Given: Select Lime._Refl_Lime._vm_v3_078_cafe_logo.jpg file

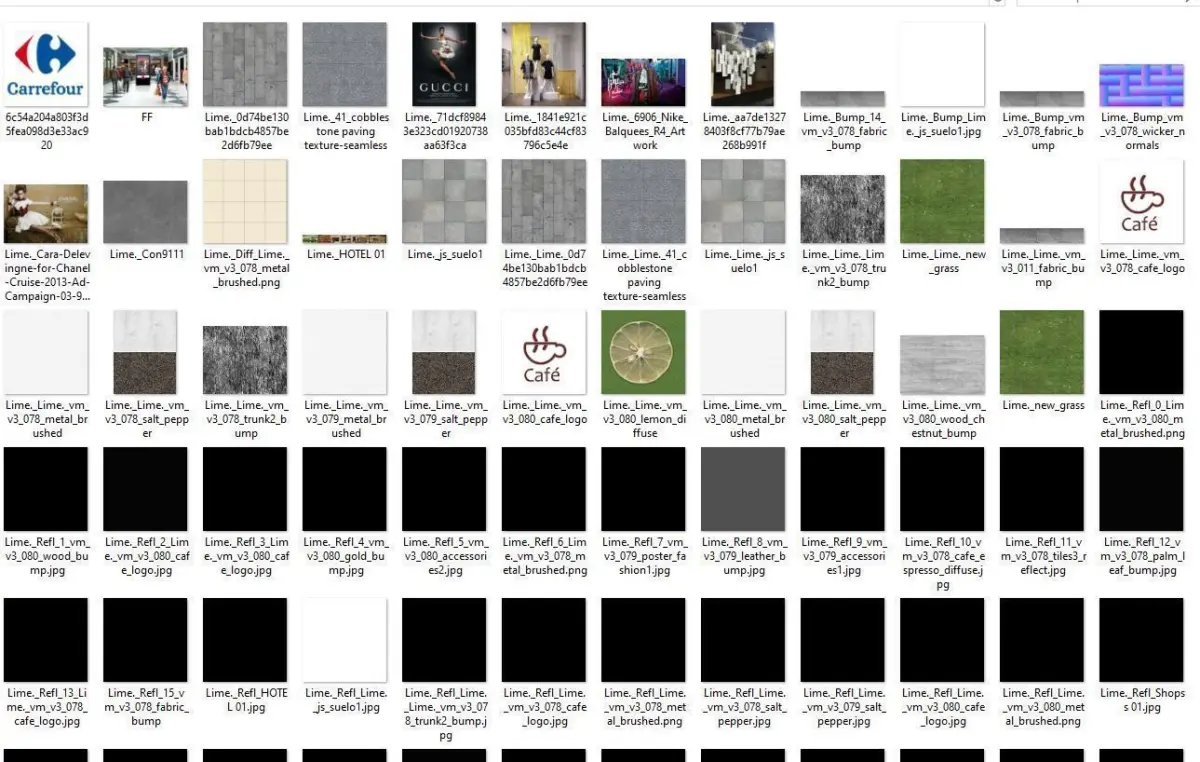Looking at the screenshot, I should [544, 640].
